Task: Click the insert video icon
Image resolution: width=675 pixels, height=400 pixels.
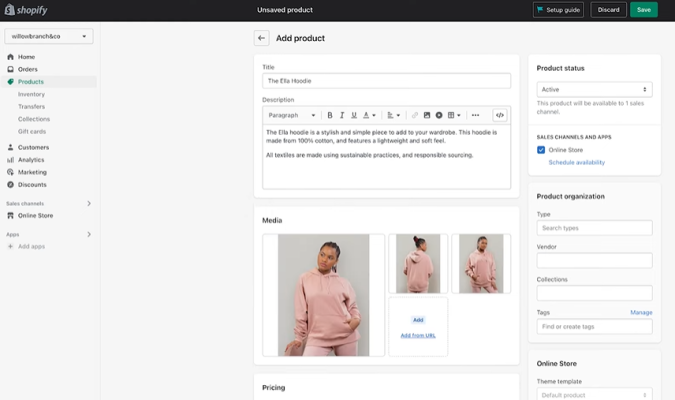Action: pos(439,115)
